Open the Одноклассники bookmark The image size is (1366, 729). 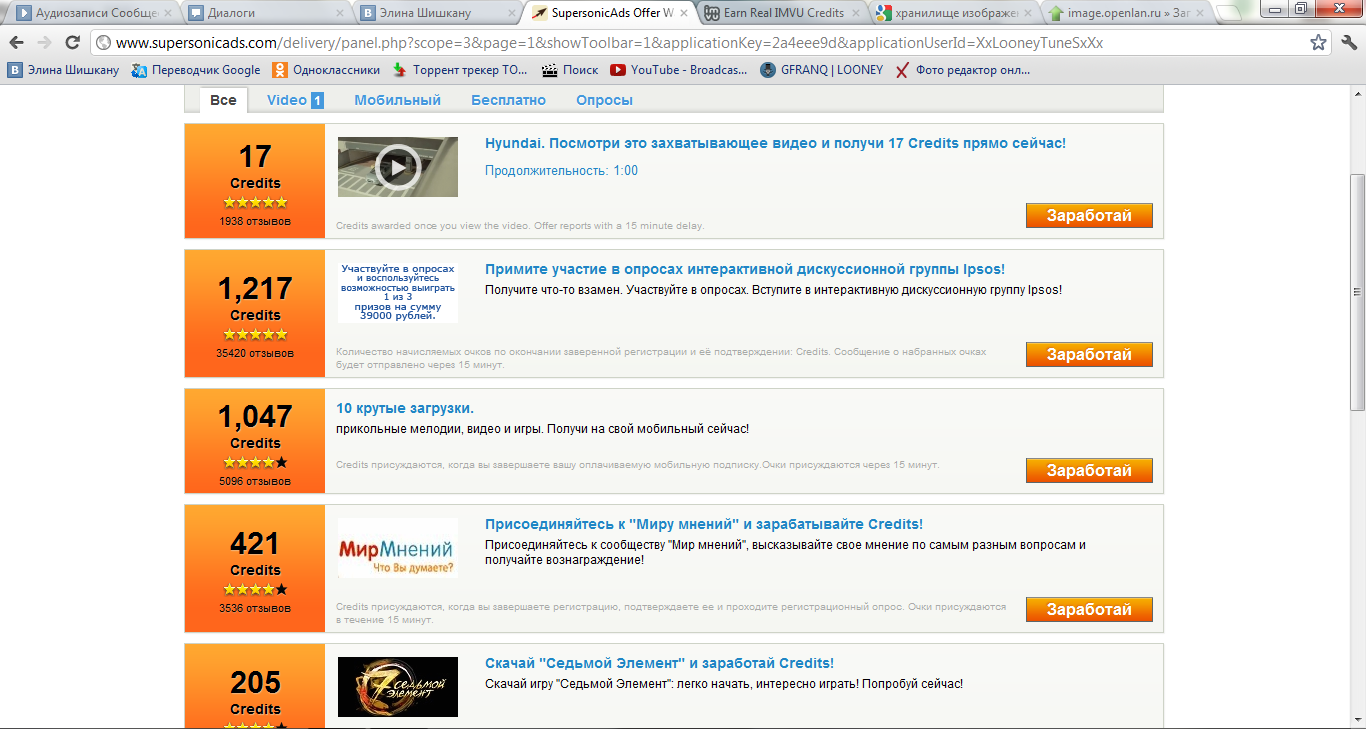click(x=326, y=70)
